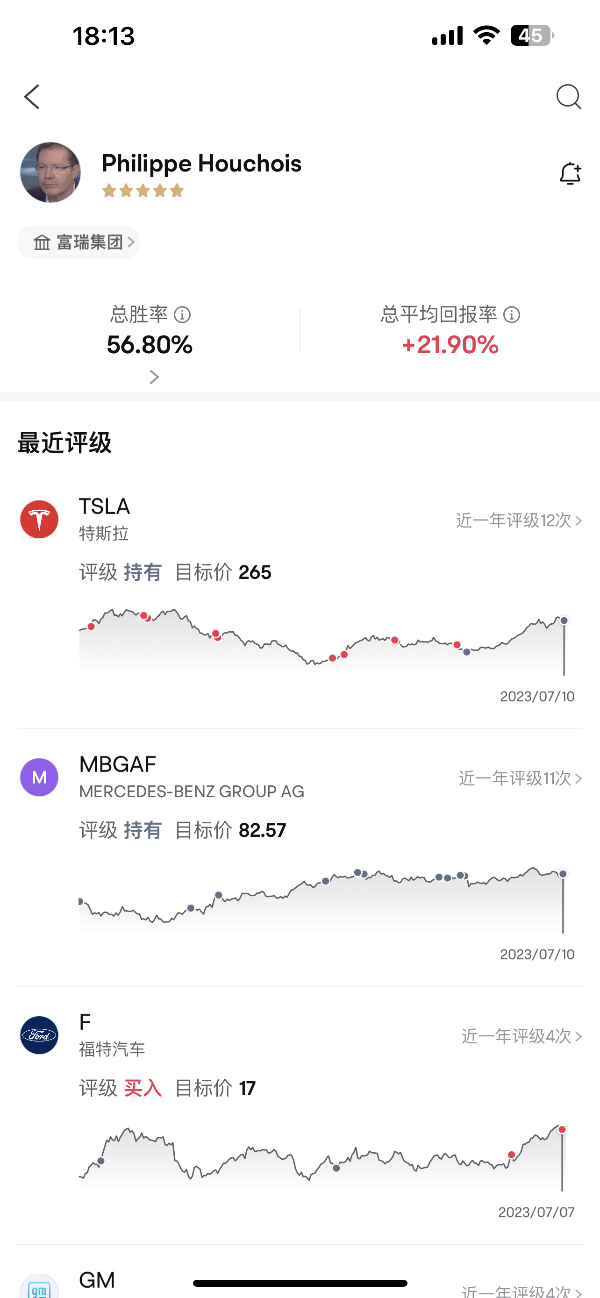Screen dimensions: 600x1298
Task: Tap the info icon beside 总胜率
Action: click(182, 315)
